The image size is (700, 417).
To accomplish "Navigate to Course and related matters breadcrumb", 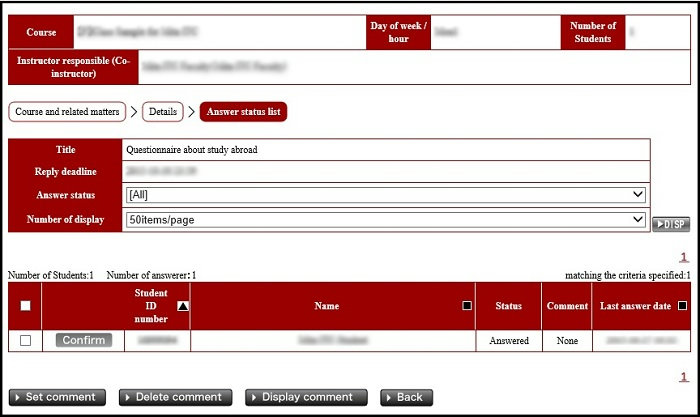I will click(x=68, y=112).
